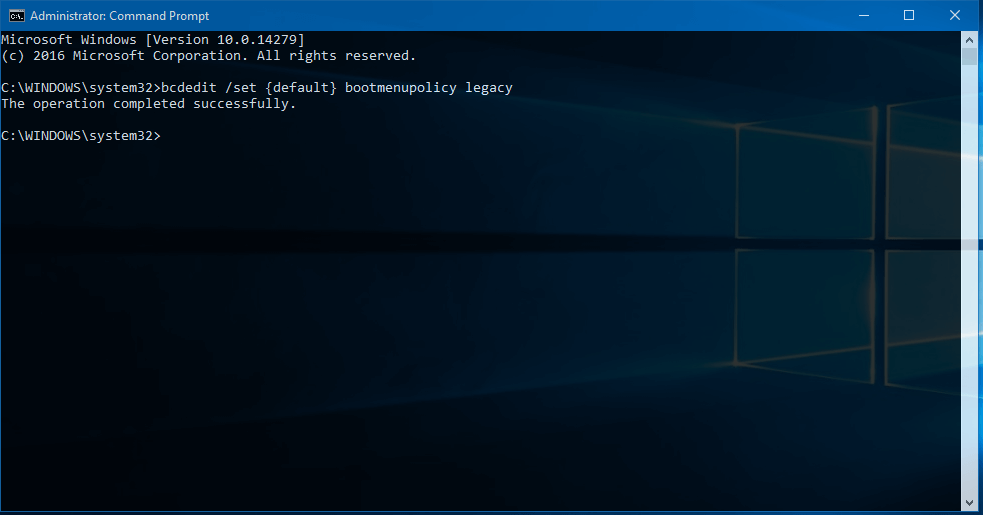Click the last empty C:\WINDOWS\system32> prompt
This screenshot has width=983, height=515.
pos(80,135)
